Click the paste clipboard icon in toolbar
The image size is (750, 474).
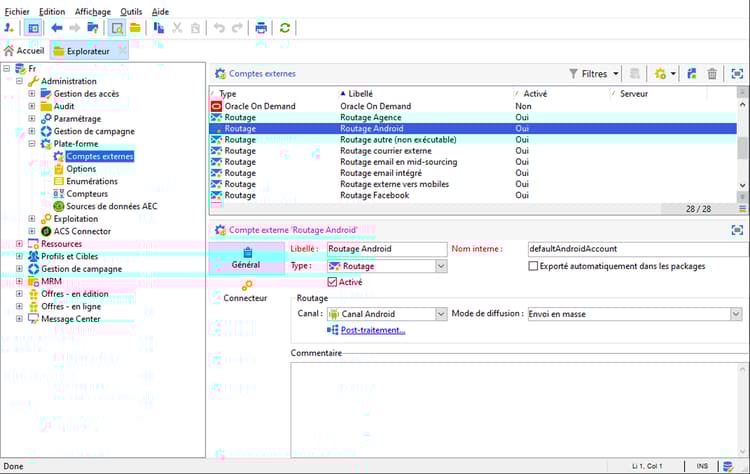point(195,28)
